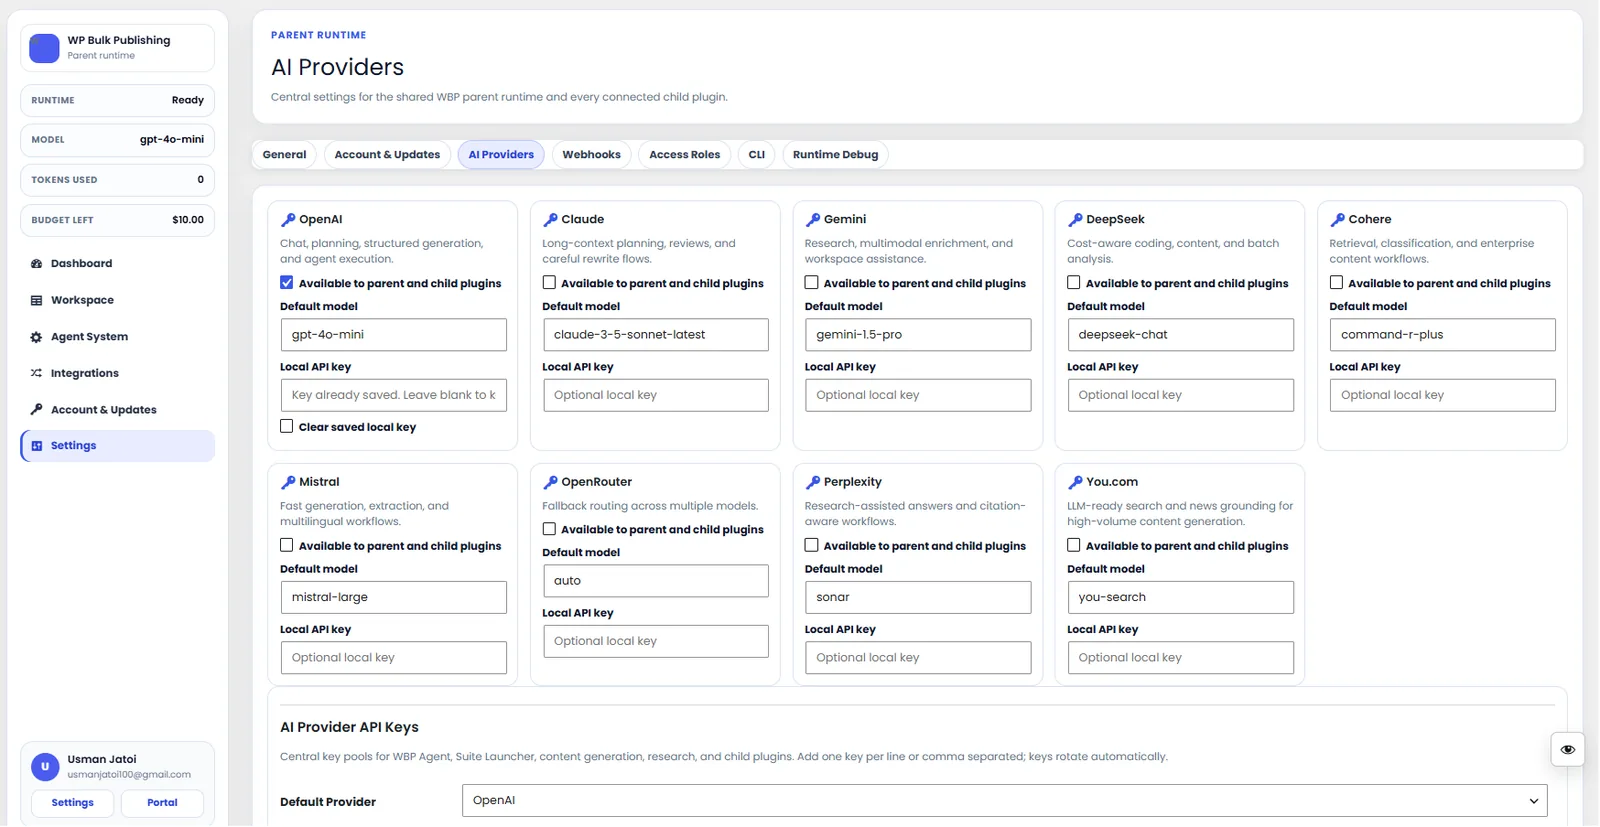Click Mistral default model field

393,597
